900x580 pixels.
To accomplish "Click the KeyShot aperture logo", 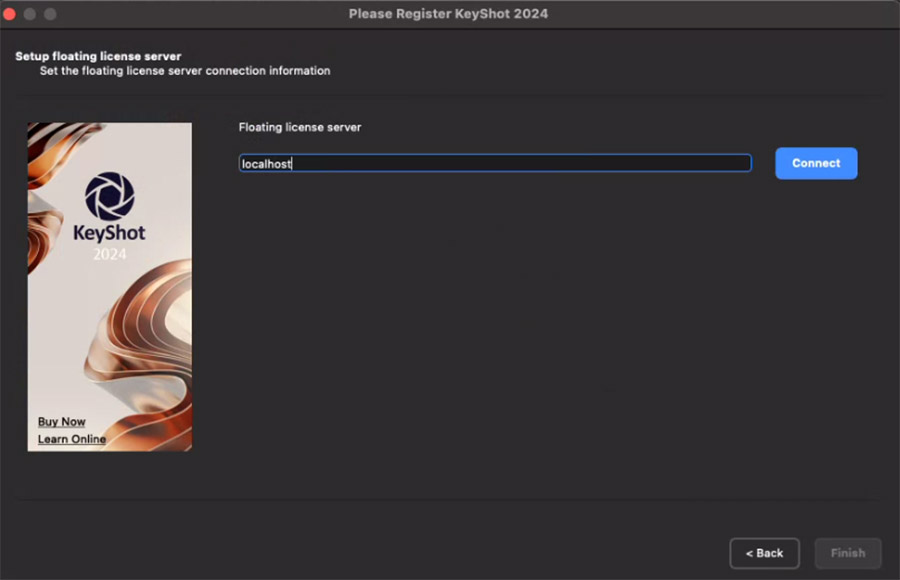I will (108, 196).
